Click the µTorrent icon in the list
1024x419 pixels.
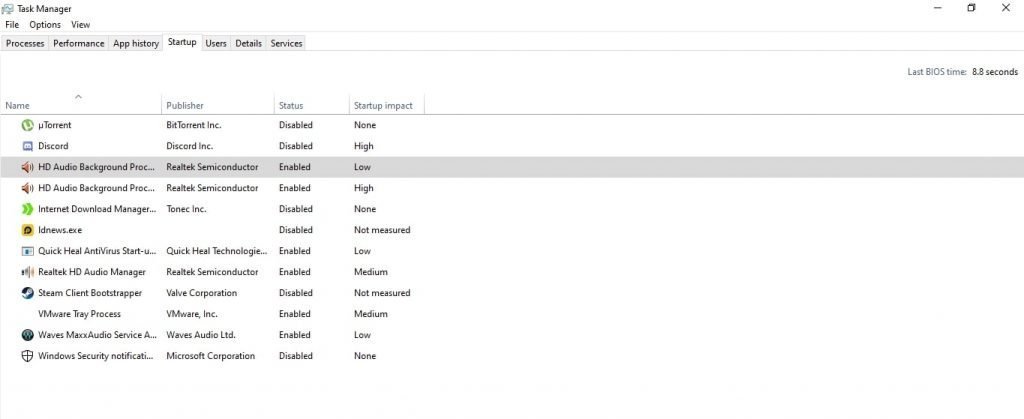click(x=28, y=125)
